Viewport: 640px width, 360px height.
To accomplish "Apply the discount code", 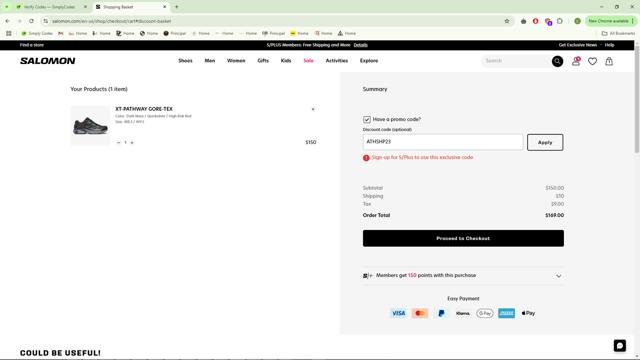I will (x=545, y=142).
